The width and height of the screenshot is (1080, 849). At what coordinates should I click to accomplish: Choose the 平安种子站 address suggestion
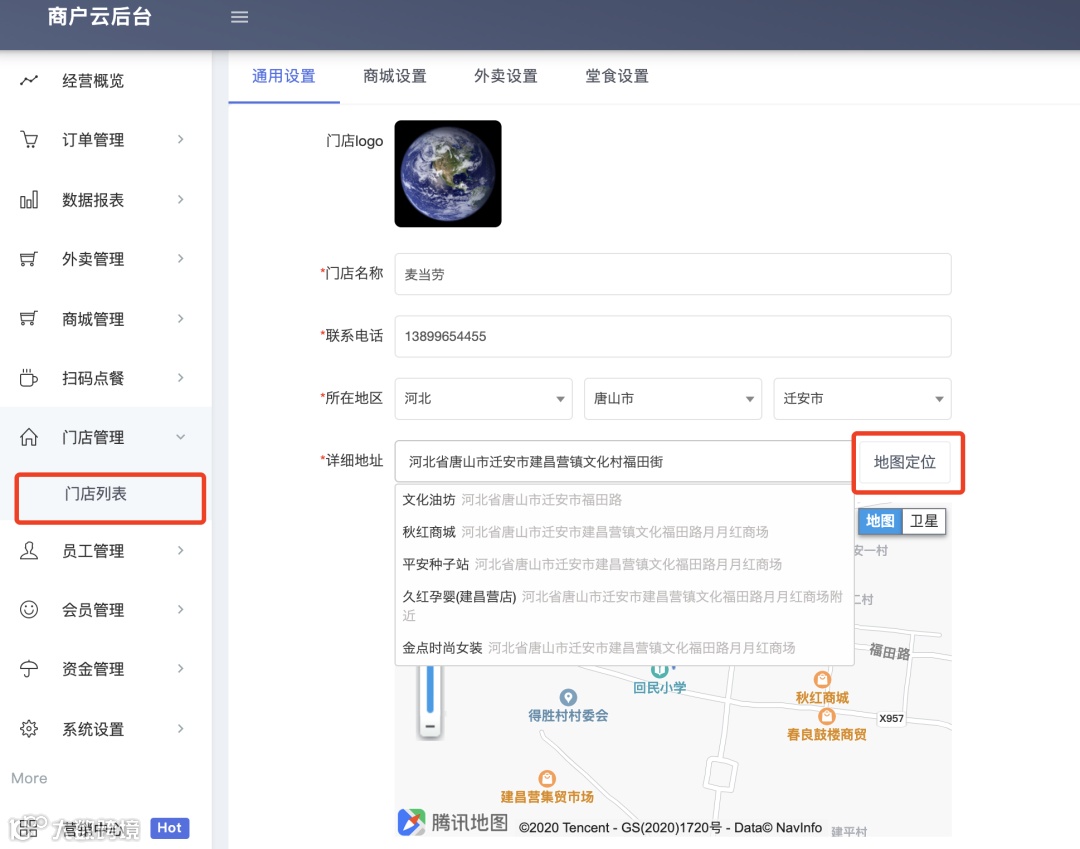624,565
